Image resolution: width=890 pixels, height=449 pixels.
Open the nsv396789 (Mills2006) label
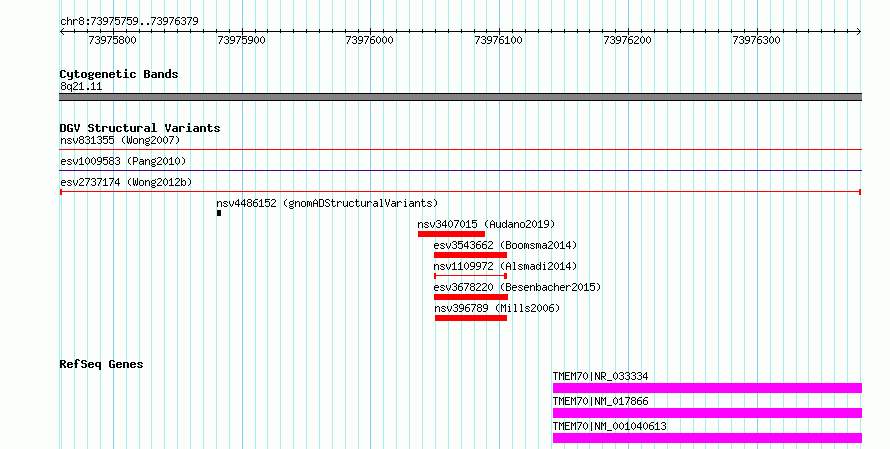[497, 308]
